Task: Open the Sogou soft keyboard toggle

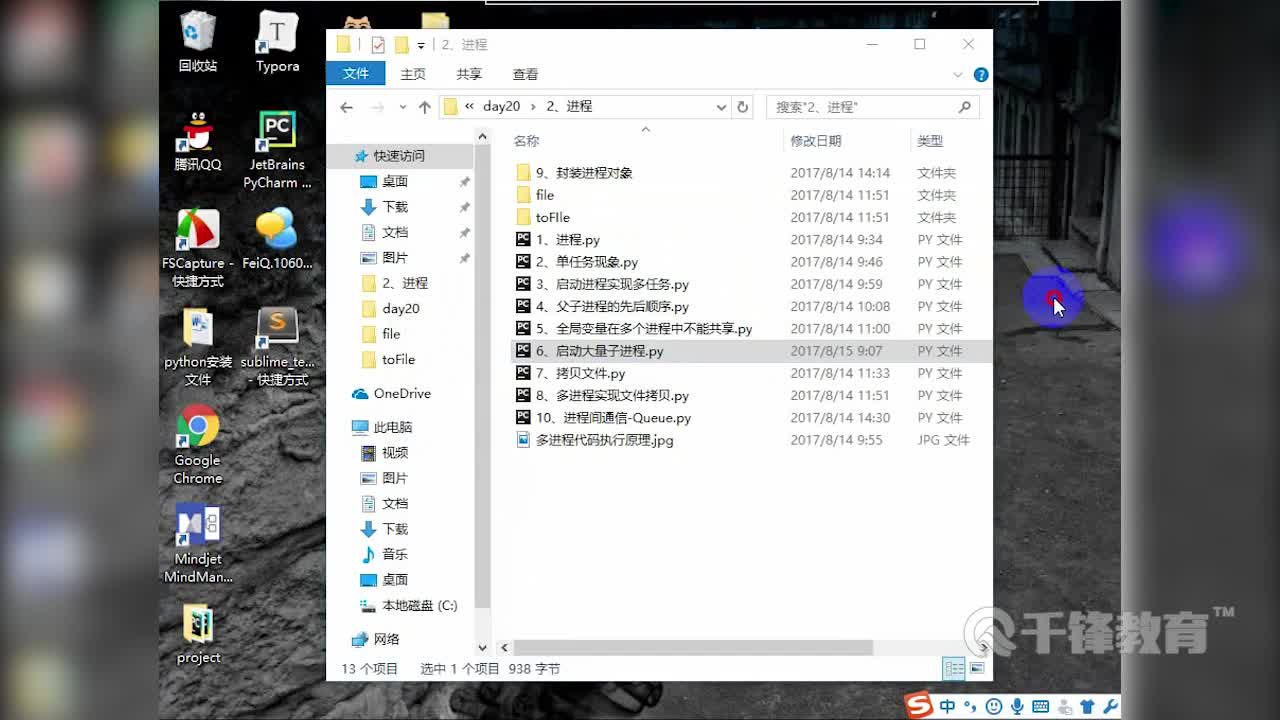Action: 1040,706
